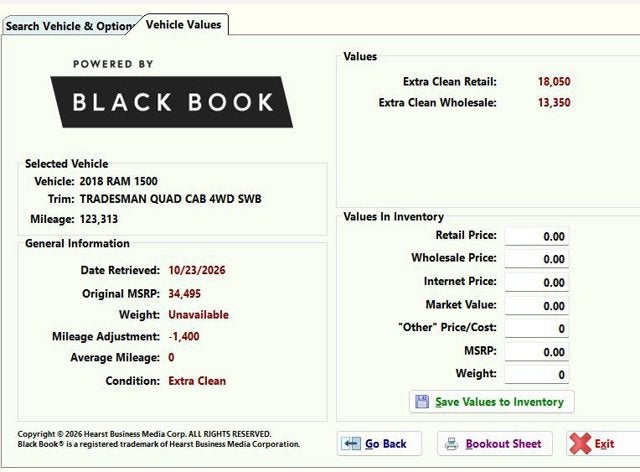The height and width of the screenshot is (472, 640).
Task: Exit the Black Book window
Action: point(603,443)
